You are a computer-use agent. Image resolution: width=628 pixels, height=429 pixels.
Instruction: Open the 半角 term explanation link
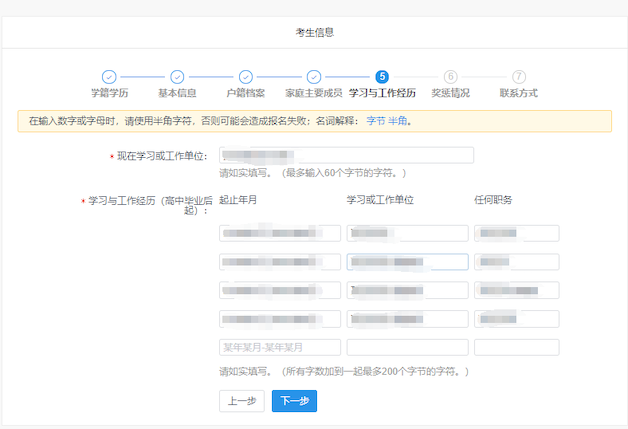[397, 121]
